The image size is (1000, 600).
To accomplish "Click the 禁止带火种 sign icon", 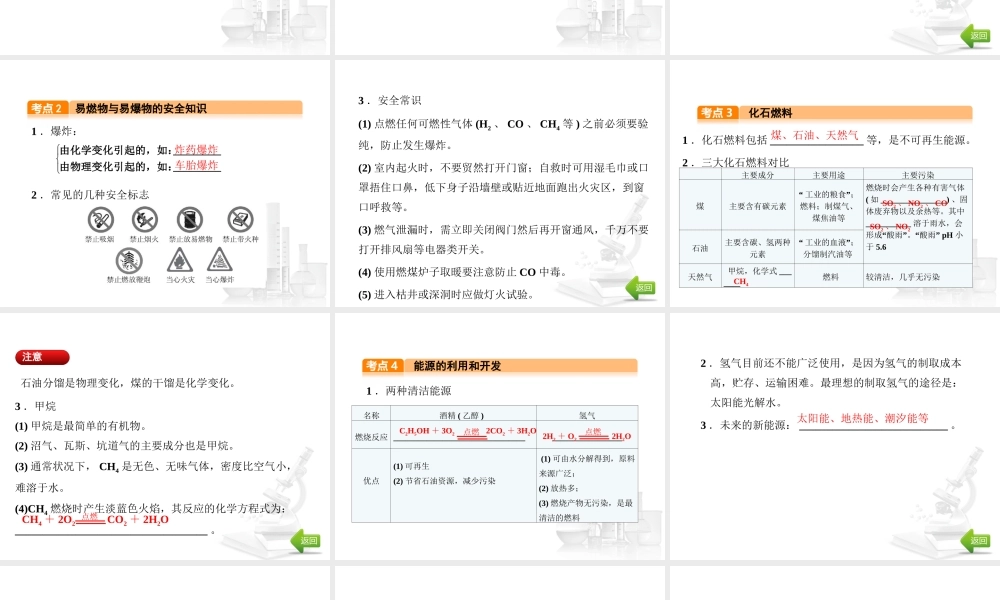I will click(240, 219).
